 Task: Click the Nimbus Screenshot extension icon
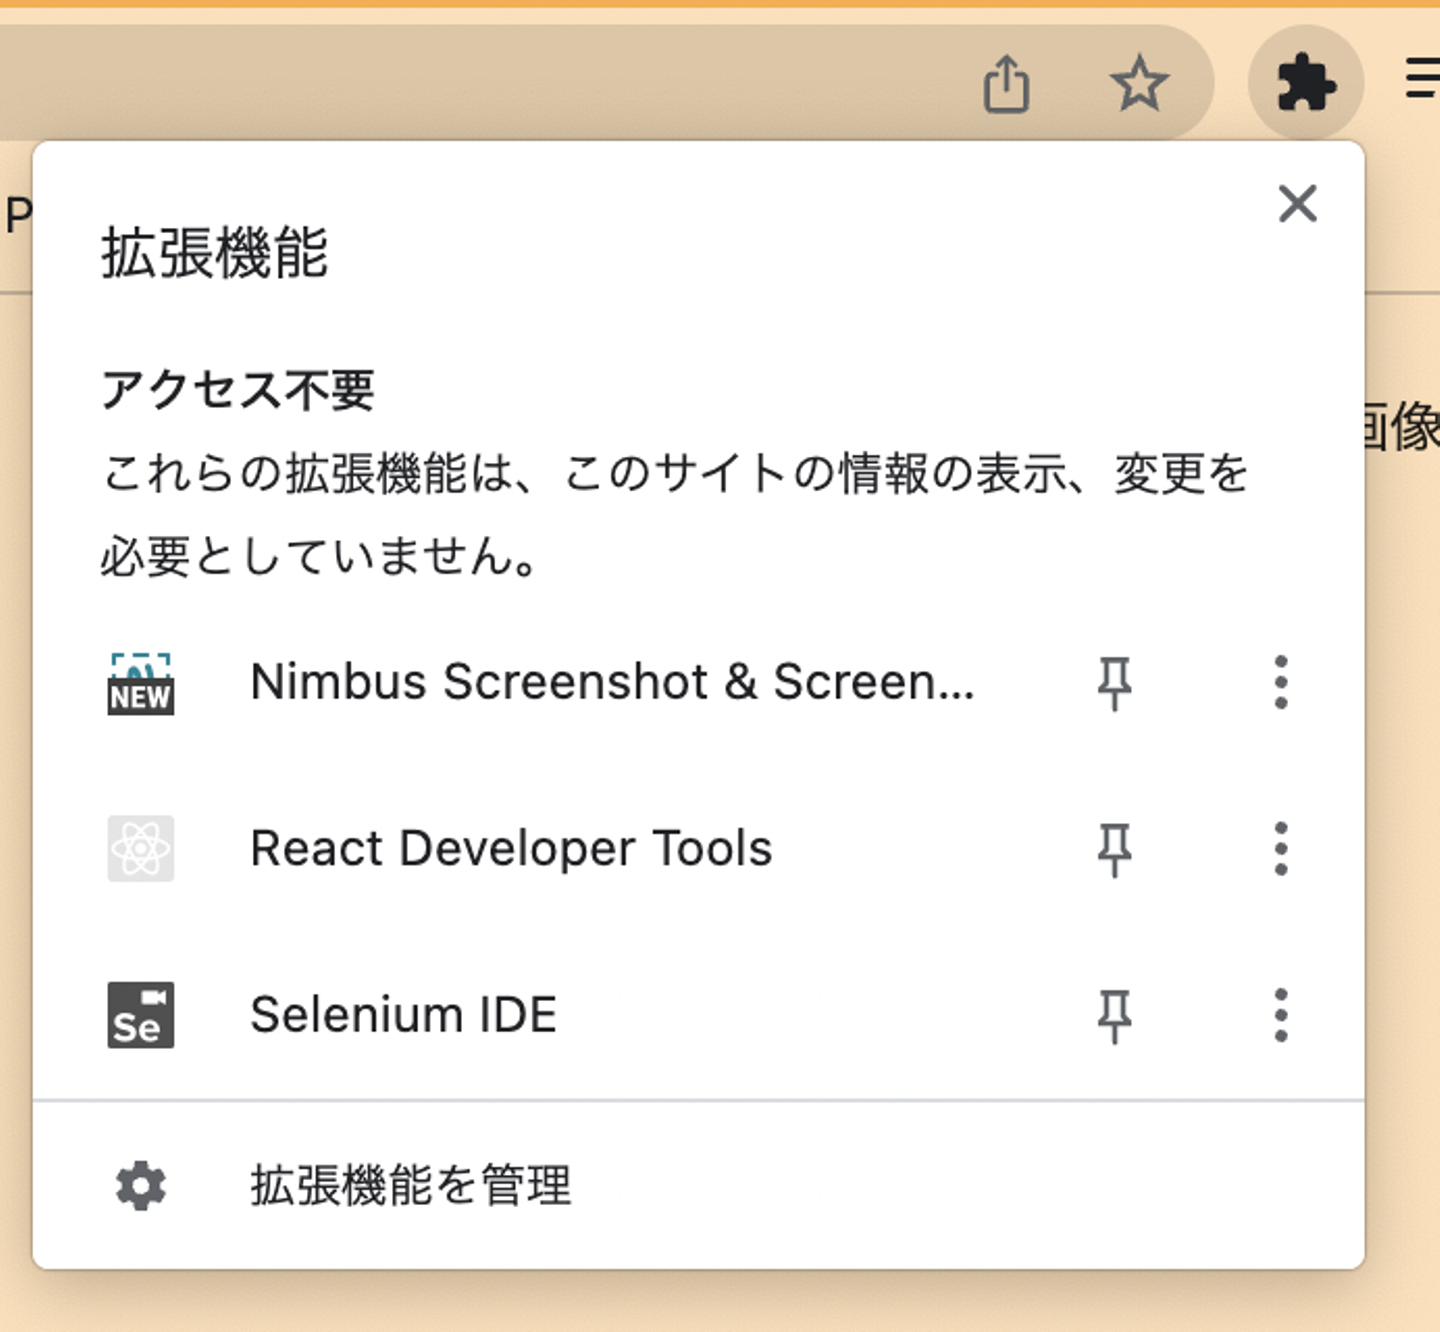click(x=141, y=684)
